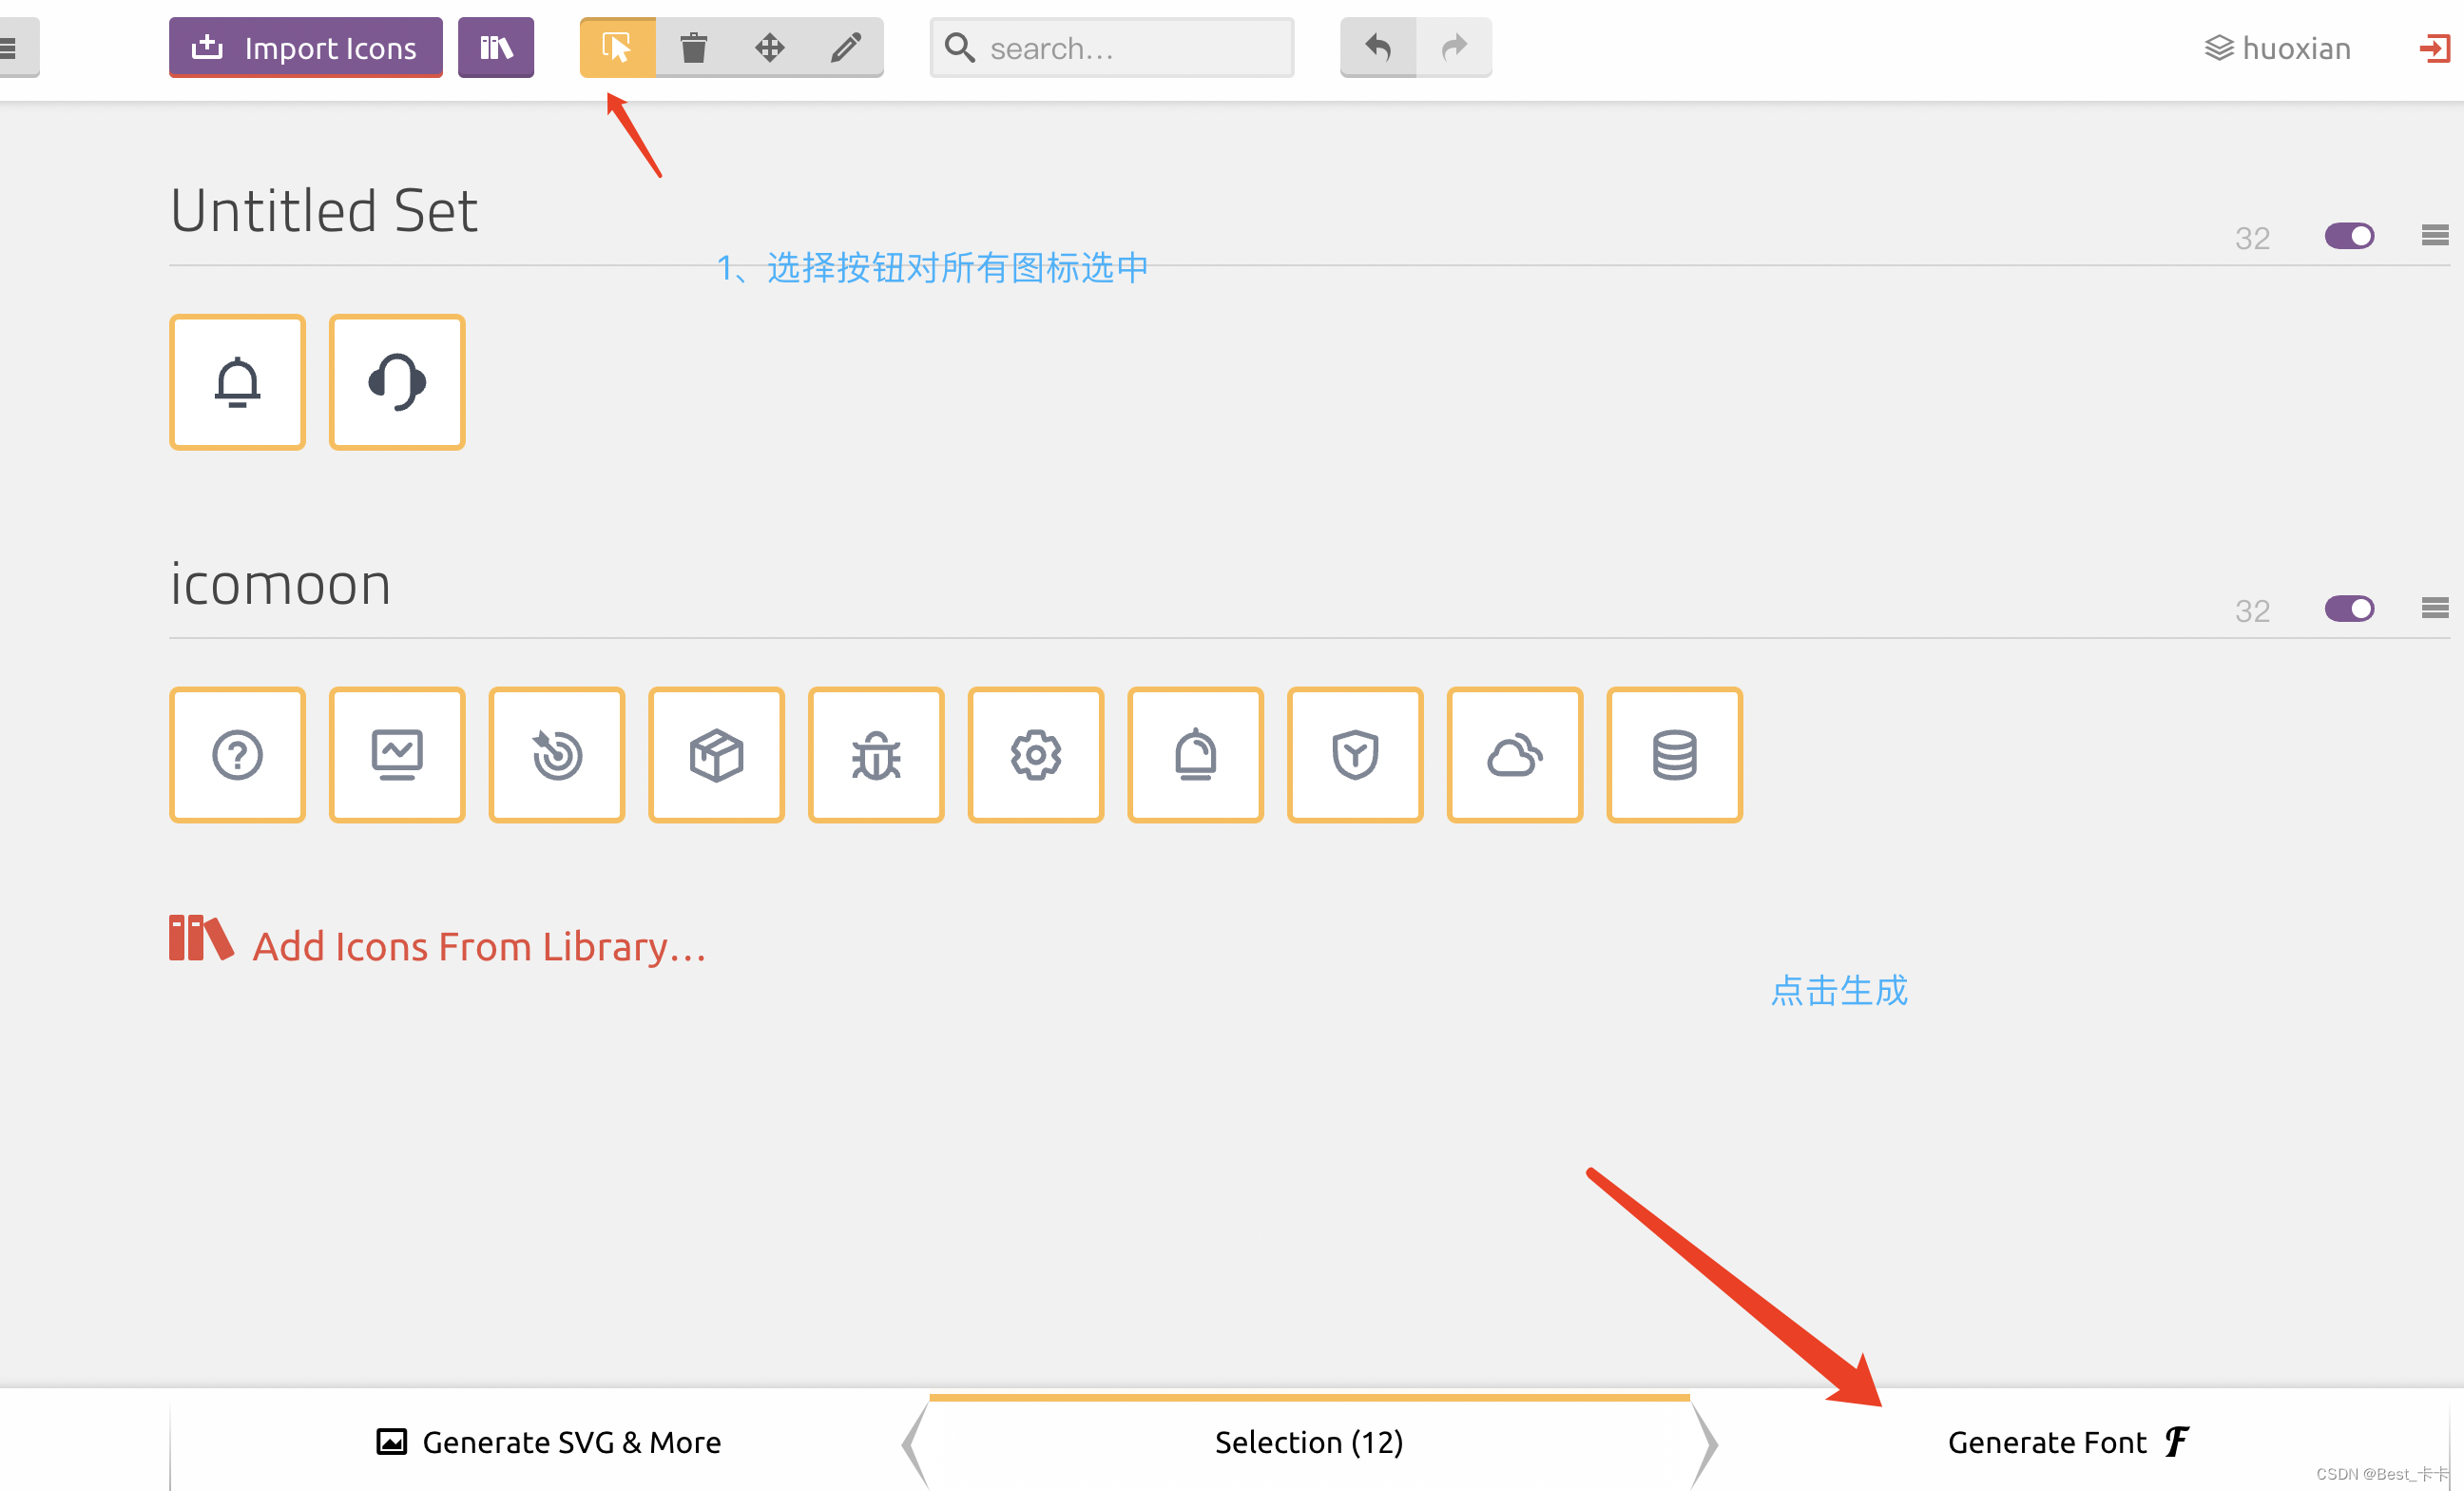Viewport: 2464px width, 1491px height.
Task: Deselect the headset icon
Action: 397,382
